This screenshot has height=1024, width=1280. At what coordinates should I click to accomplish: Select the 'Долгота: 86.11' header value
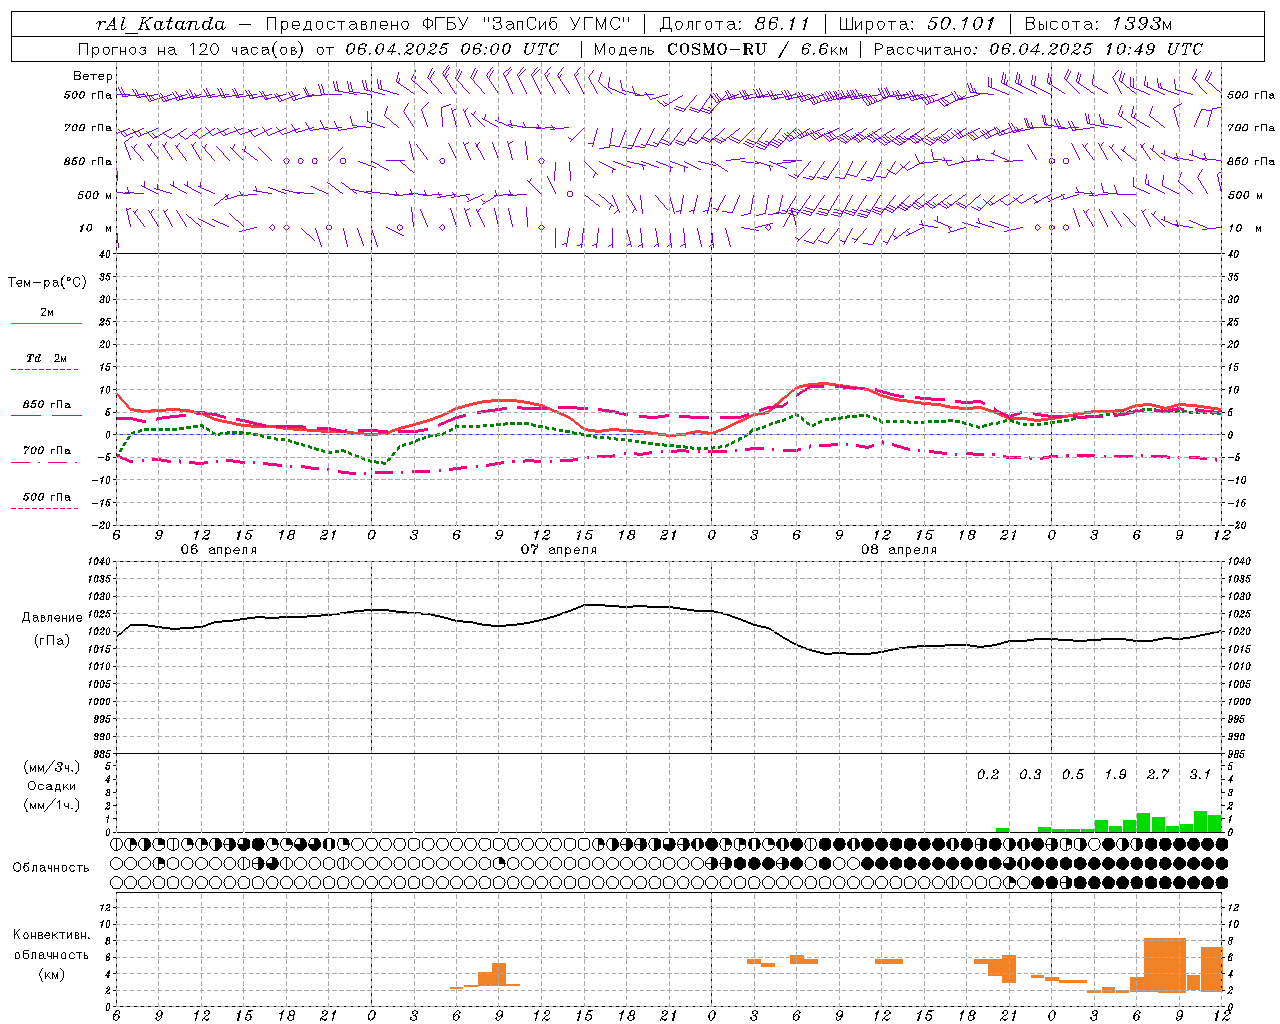pyautogui.click(x=734, y=24)
